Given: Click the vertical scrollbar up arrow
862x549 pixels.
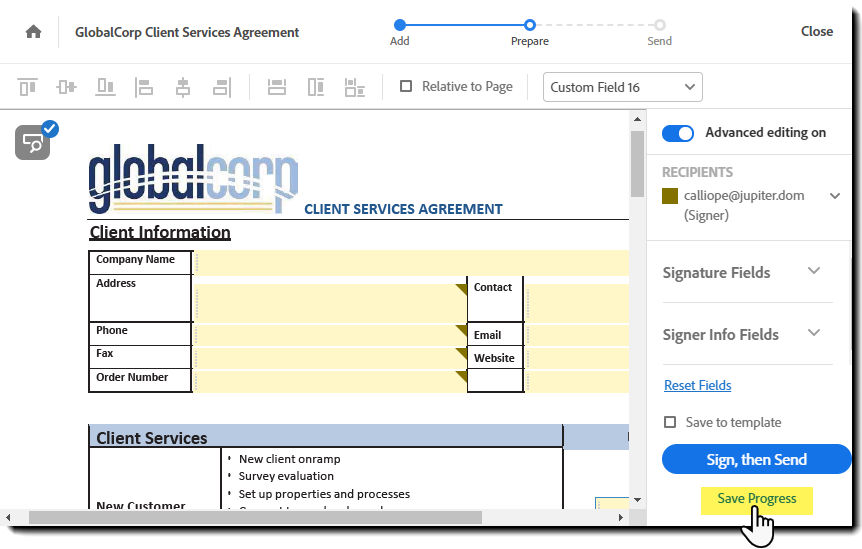Looking at the screenshot, I should click(637, 119).
